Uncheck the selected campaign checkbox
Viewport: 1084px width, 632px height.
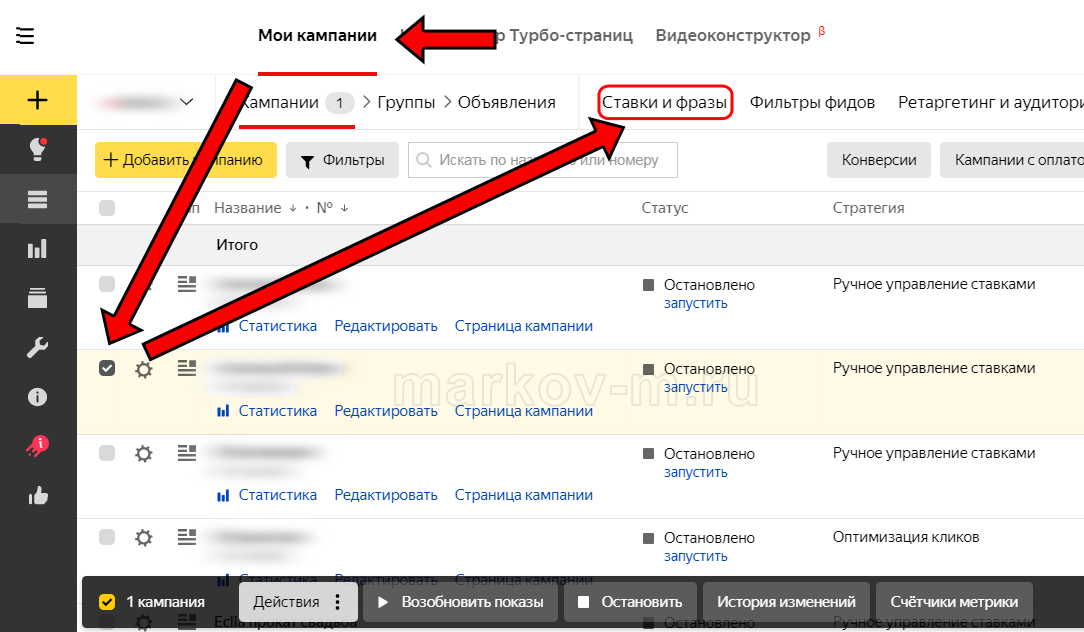click(107, 368)
